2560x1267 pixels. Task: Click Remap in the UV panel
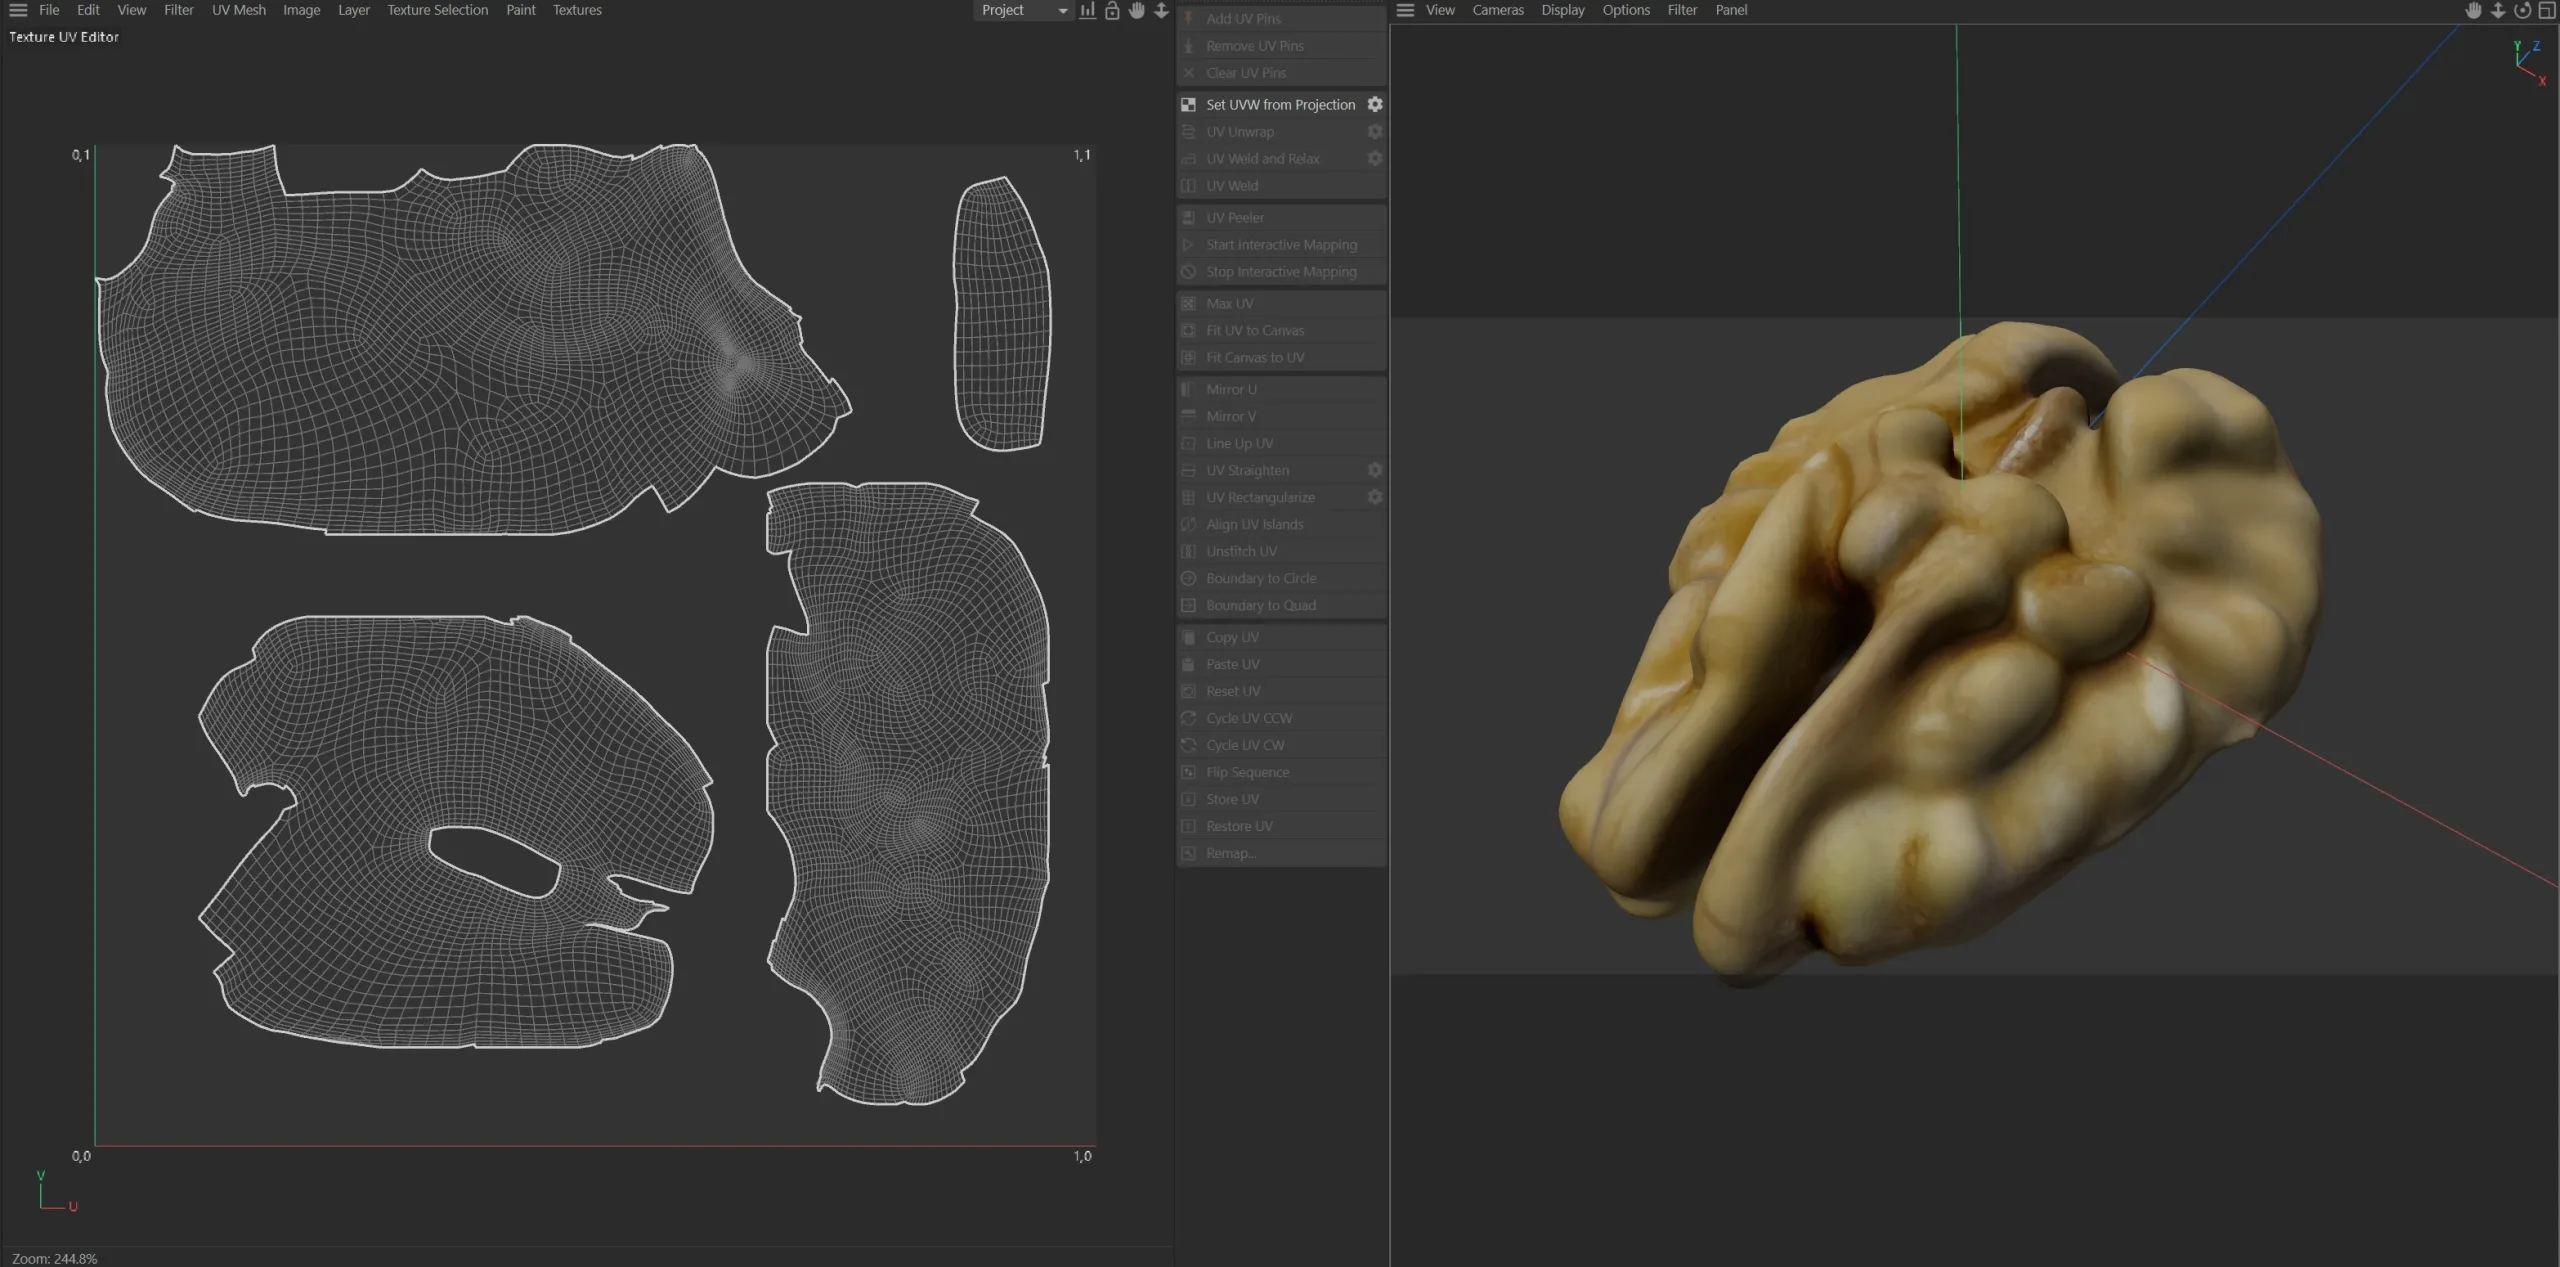click(x=1228, y=853)
